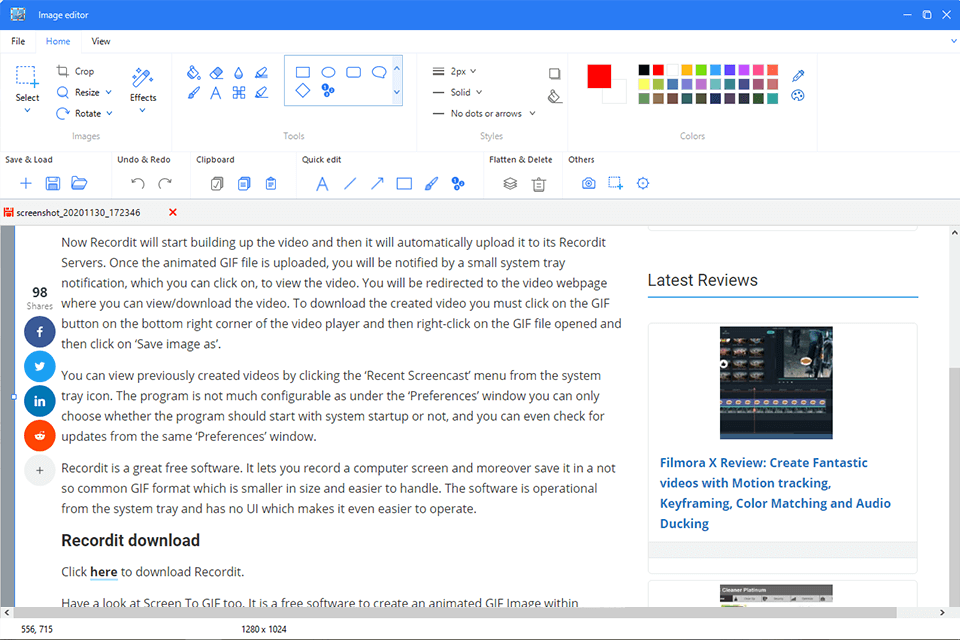
Task: Select the Eraser tool
Action: [216, 72]
